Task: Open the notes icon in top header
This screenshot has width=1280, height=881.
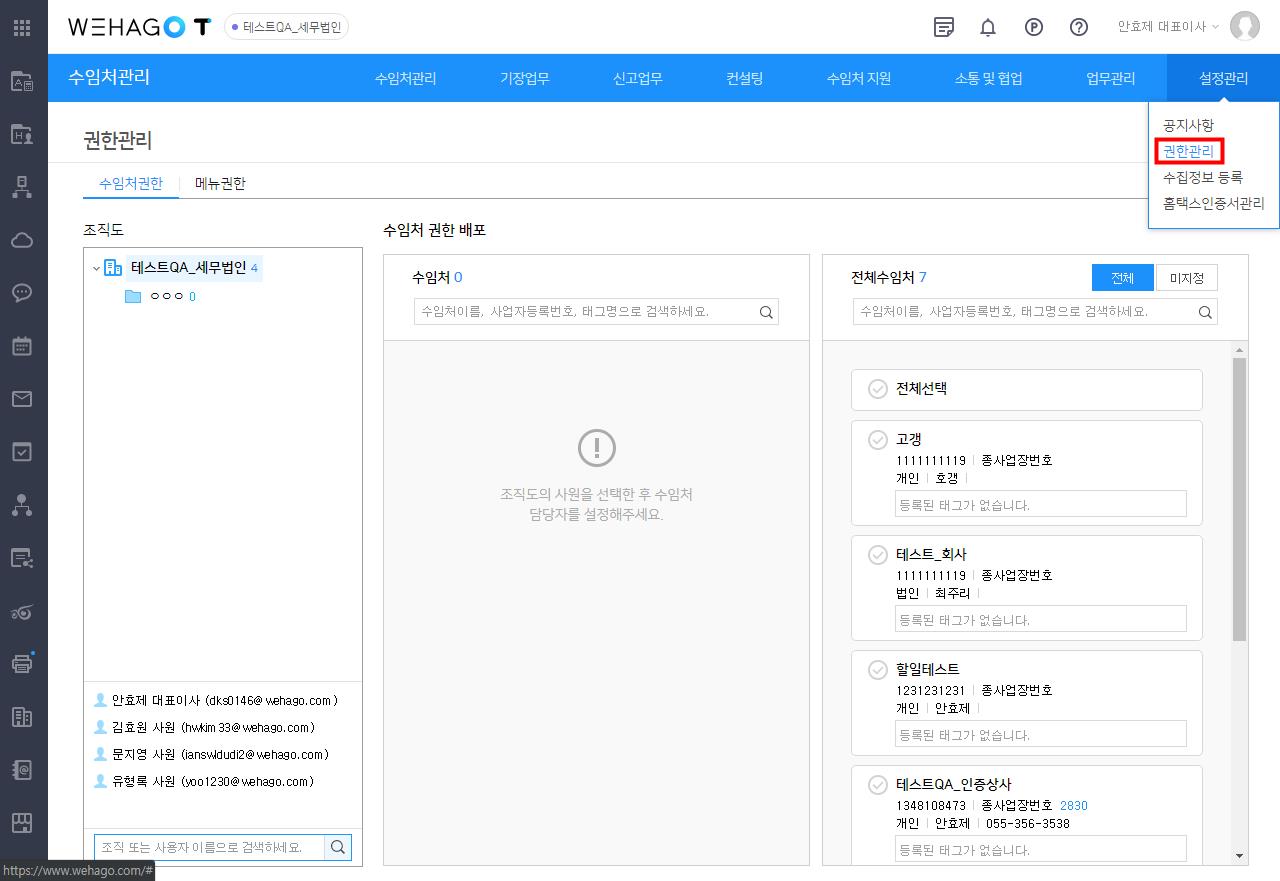Action: point(943,27)
